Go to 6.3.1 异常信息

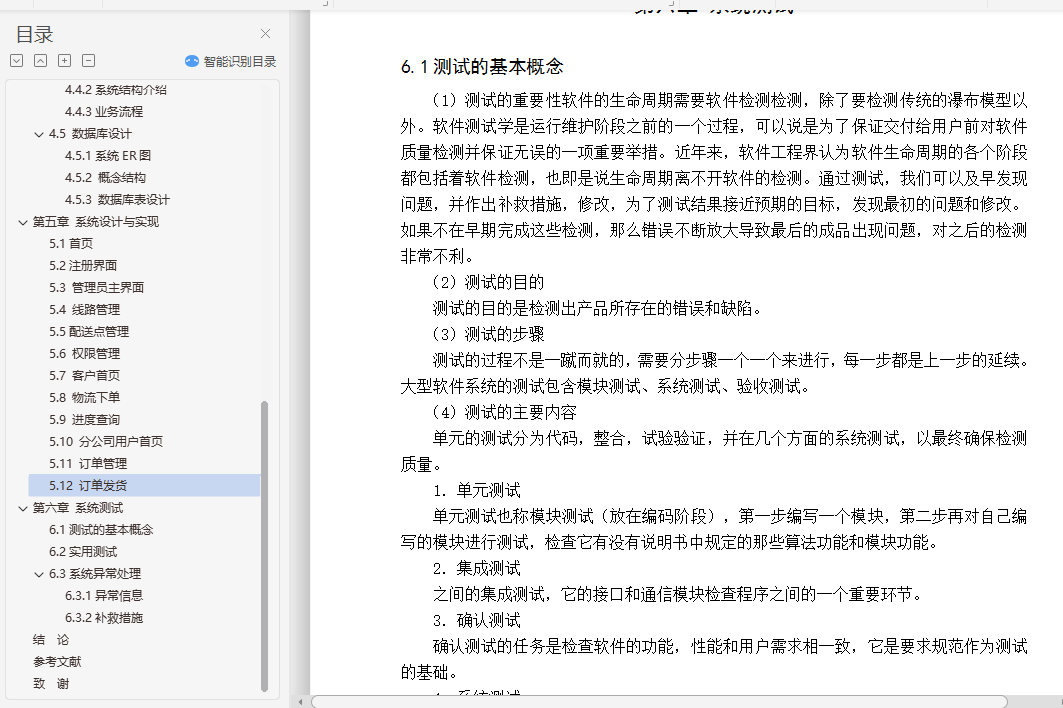(x=104, y=595)
